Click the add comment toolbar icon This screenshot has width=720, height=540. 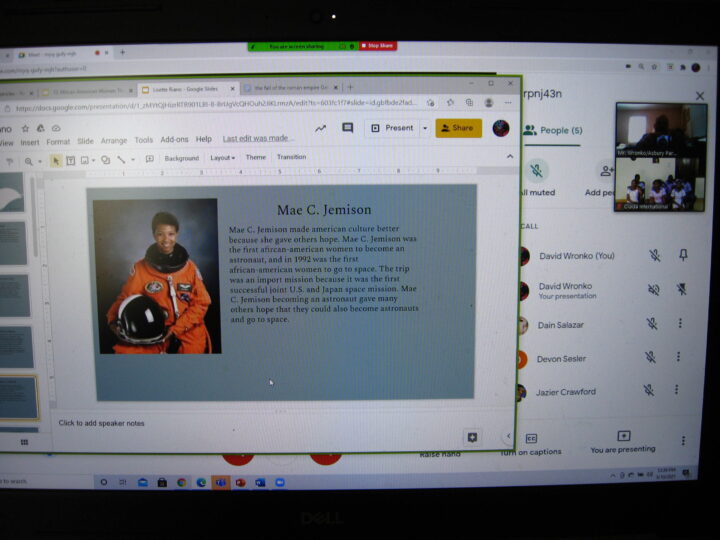[x=149, y=159]
